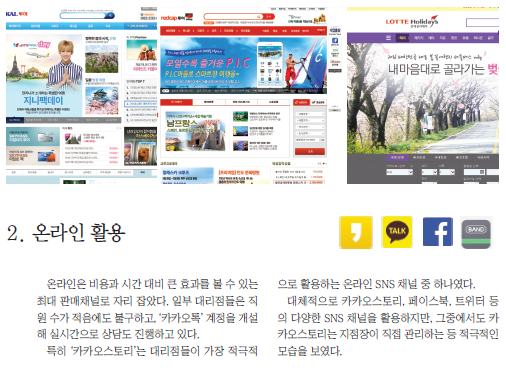Click redcap magnifier icon in search field
506x368 pixels.
click(x=258, y=17)
